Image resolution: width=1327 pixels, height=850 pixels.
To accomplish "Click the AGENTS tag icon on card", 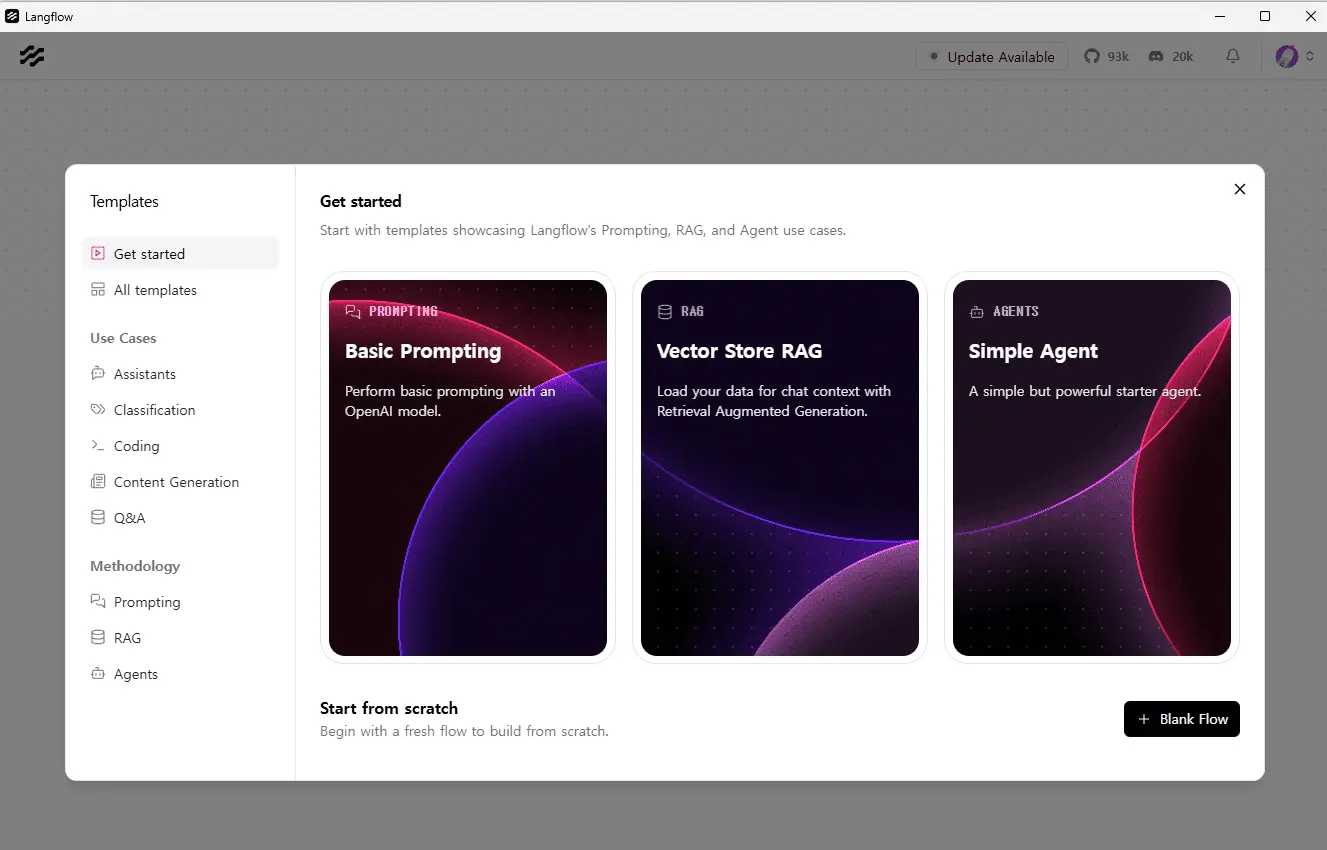I will tap(976, 312).
